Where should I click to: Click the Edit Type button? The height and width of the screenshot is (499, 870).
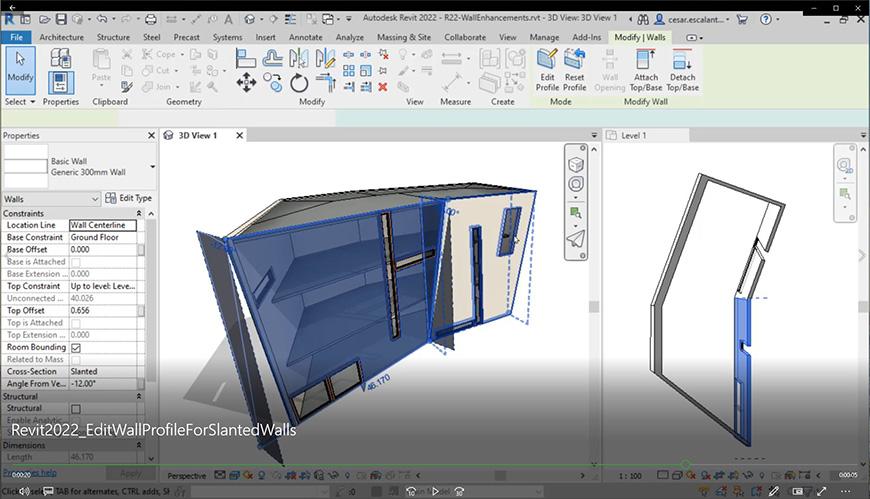(x=129, y=198)
